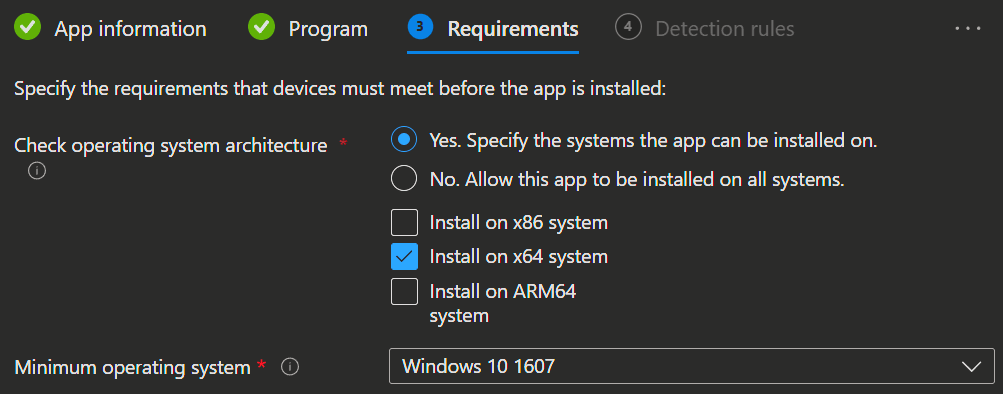Image resolution: width=1003 pixels, height=394 pixels.
Task: Open the Requirements tab
Action: [x=513, y=29]
